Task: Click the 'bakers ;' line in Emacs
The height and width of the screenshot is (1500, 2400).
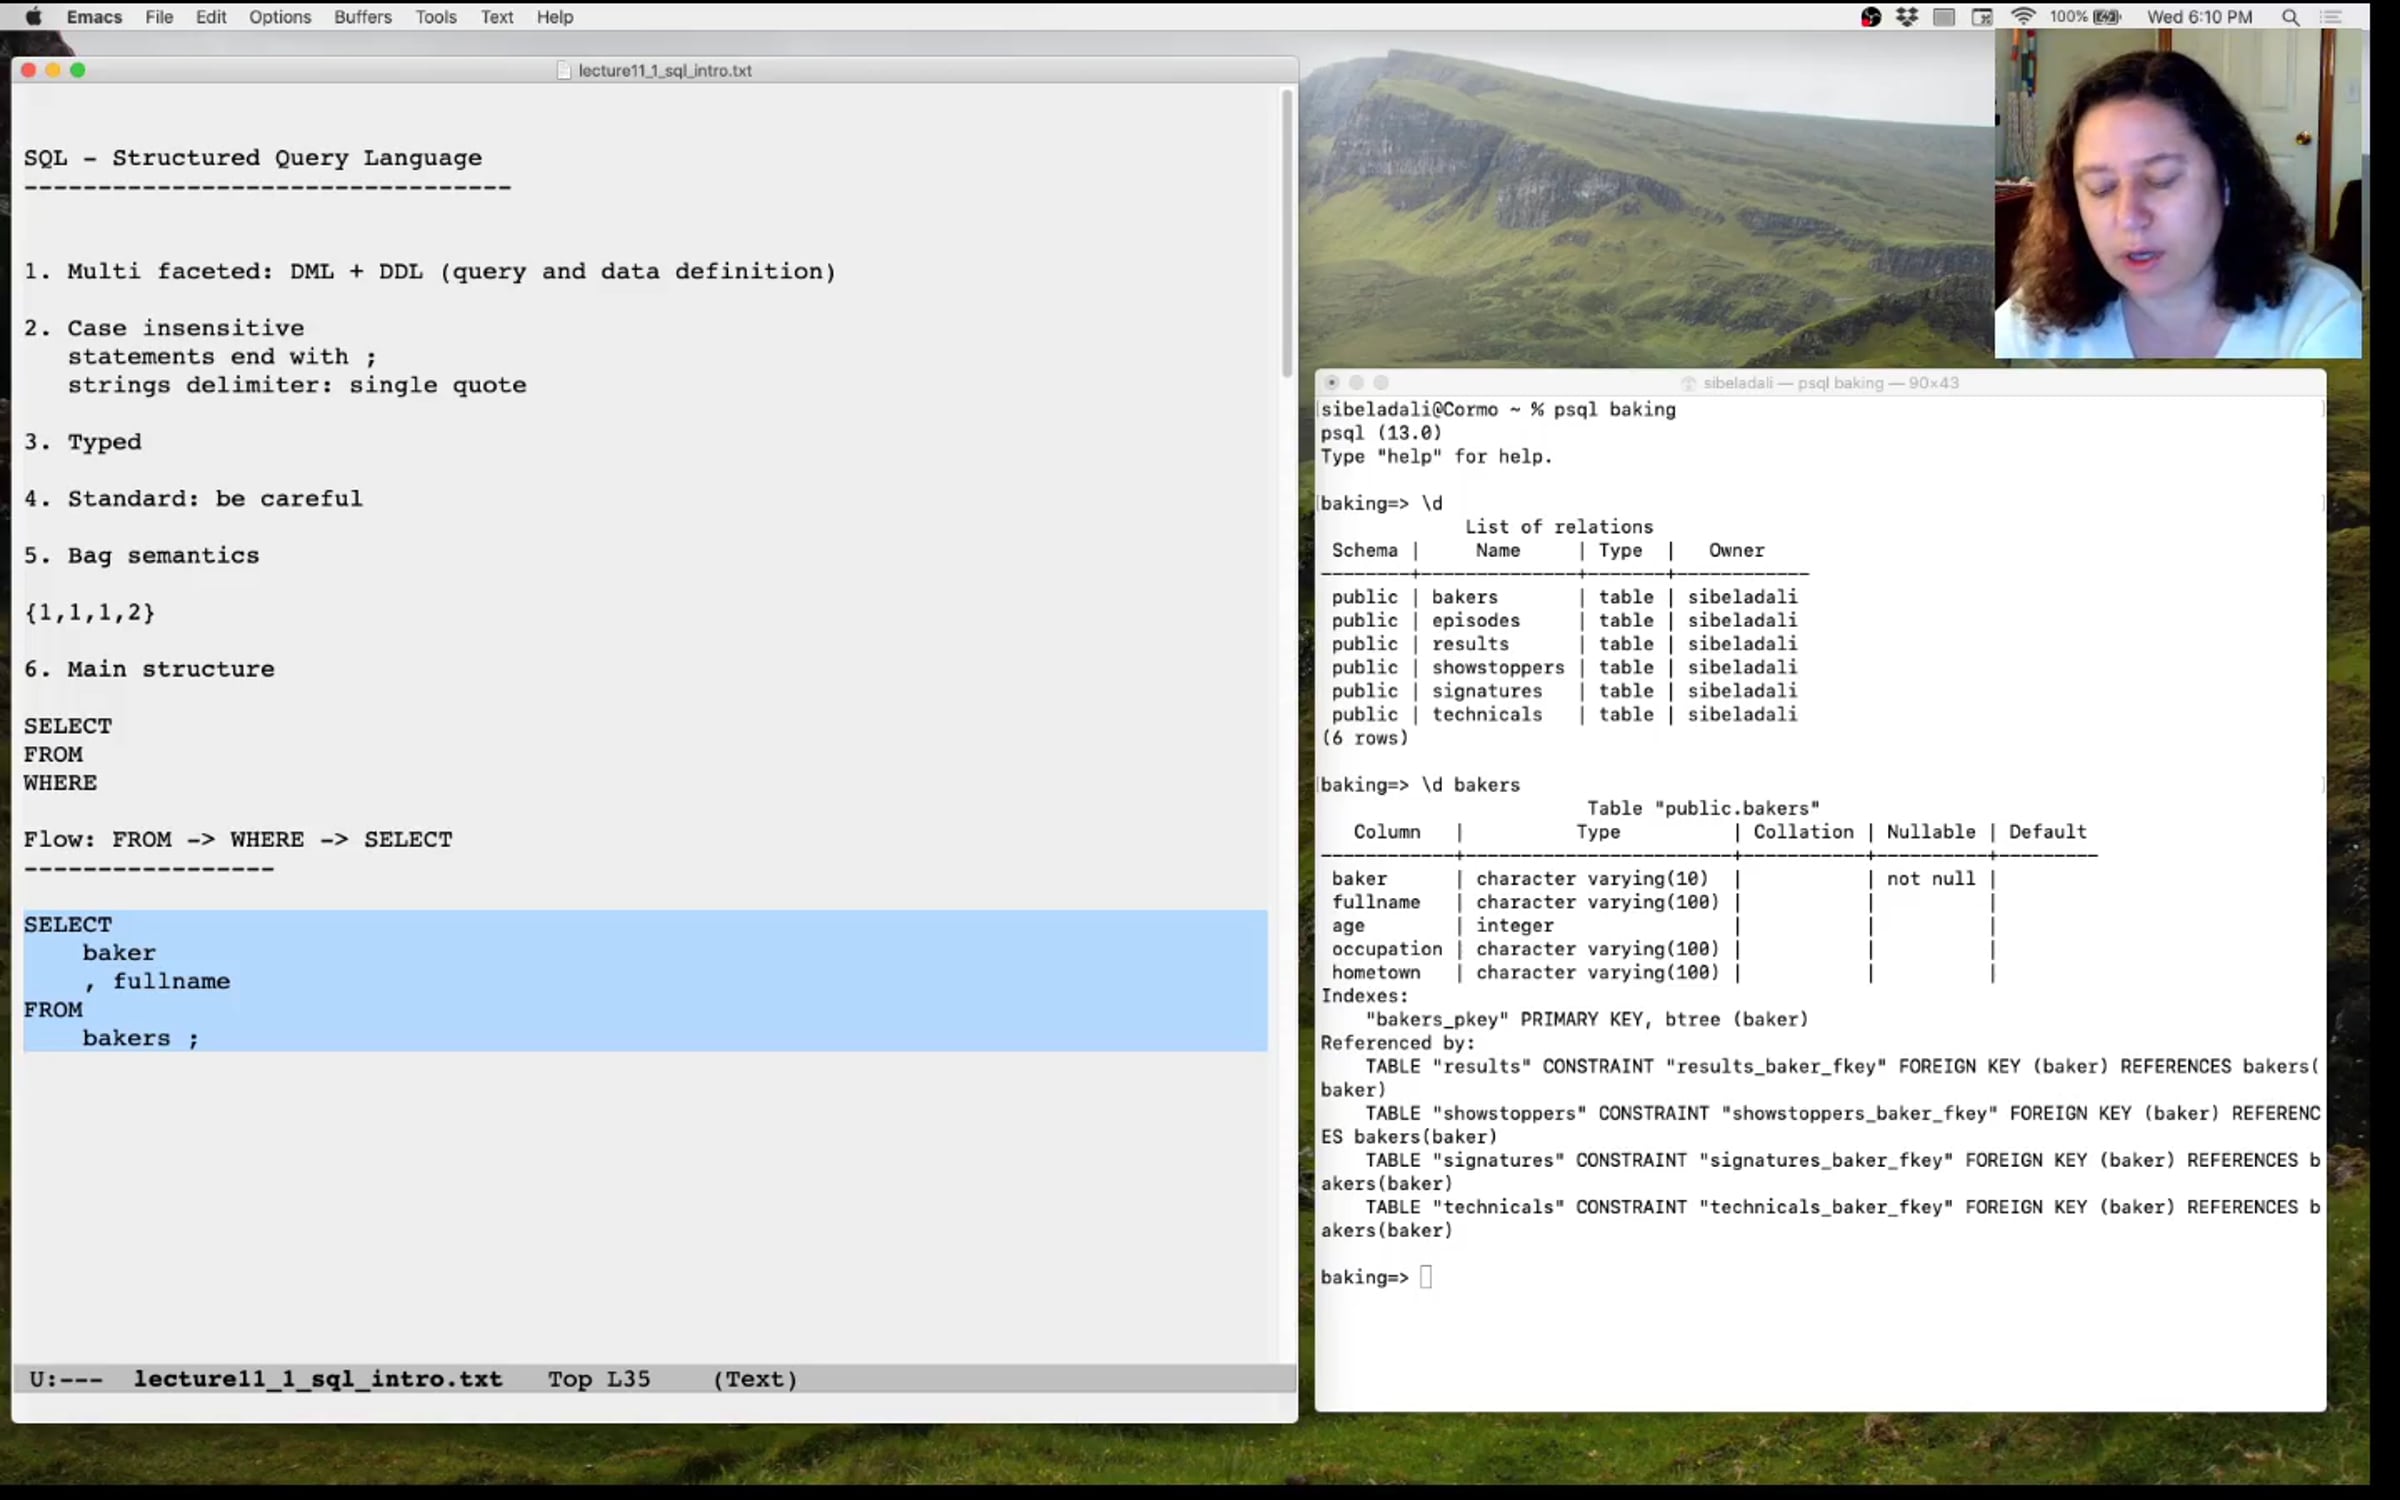Action: 141,1039
